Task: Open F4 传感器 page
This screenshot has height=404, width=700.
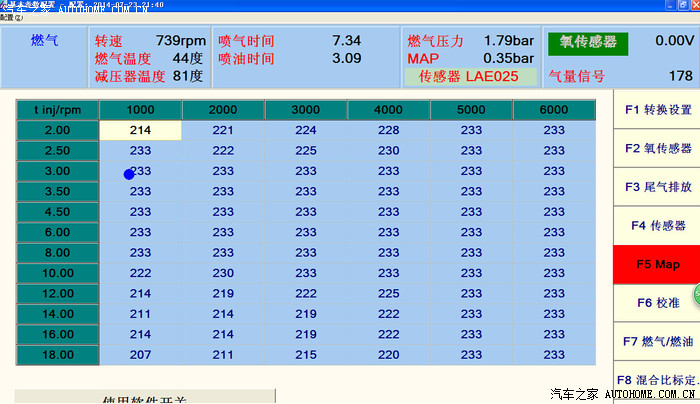Action: click(x=656, y=226)
